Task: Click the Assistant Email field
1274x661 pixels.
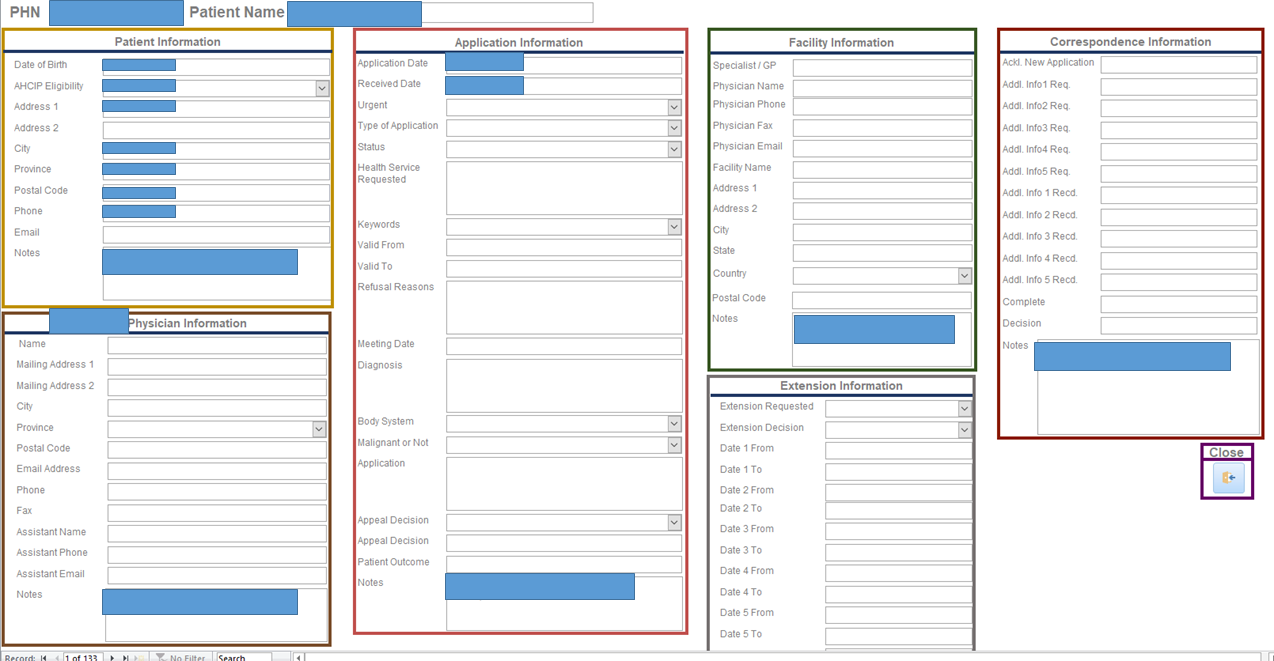Action: click(217, 575)
